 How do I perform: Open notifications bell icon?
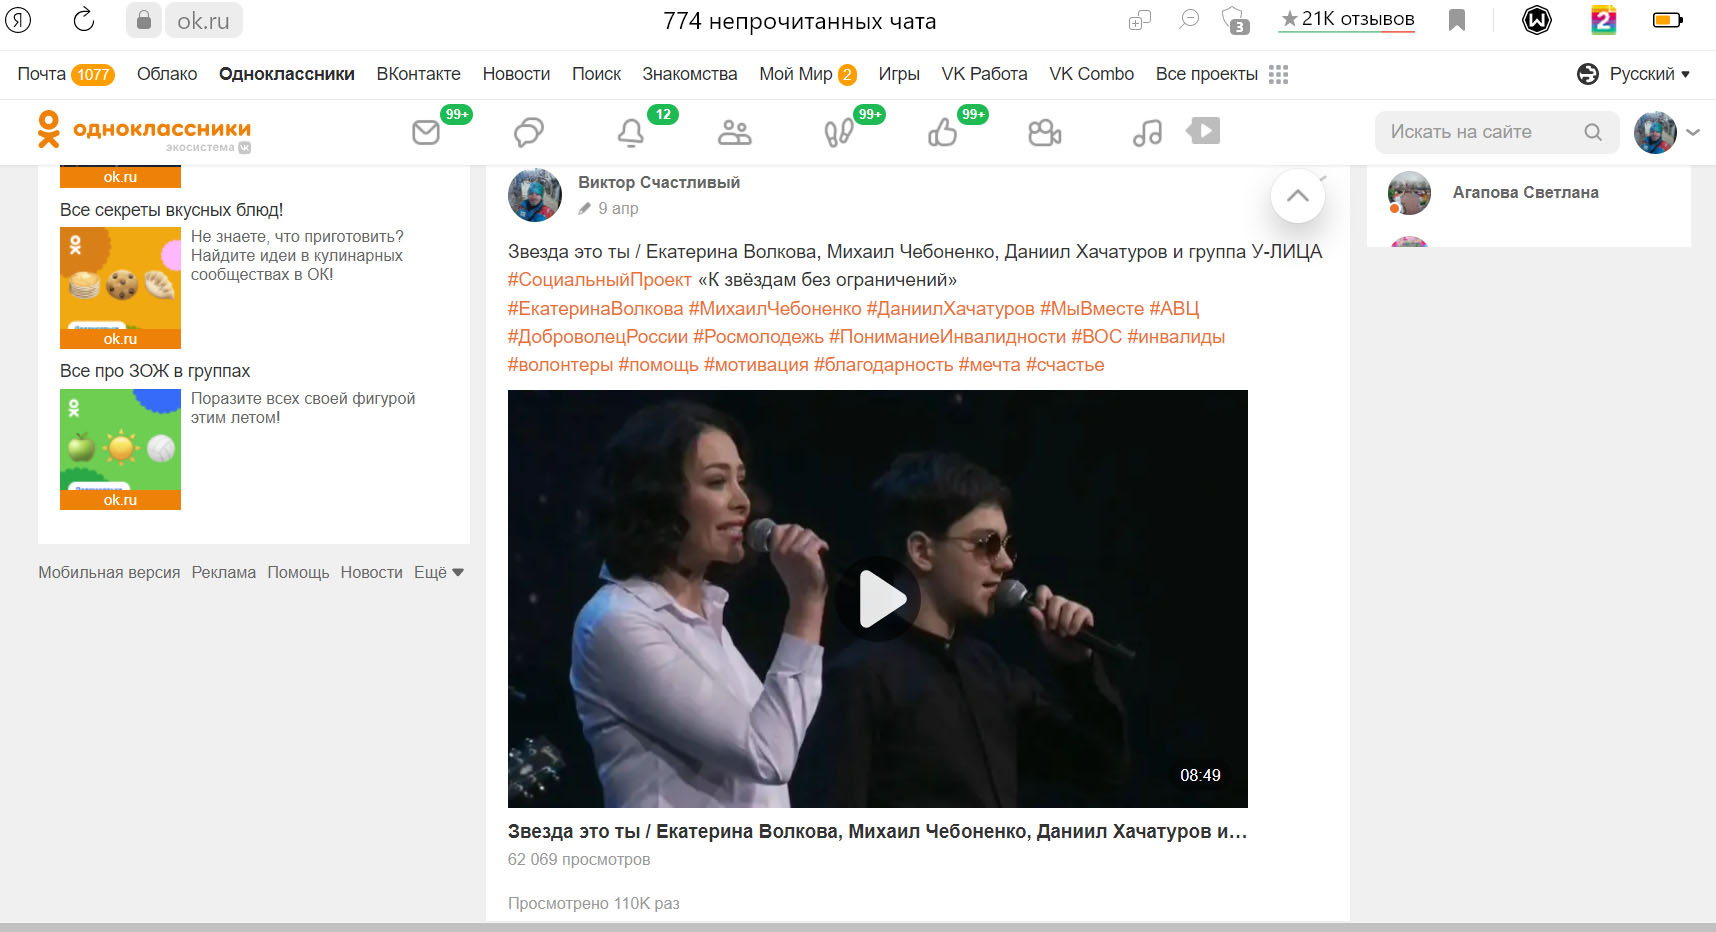click(630, 132)
